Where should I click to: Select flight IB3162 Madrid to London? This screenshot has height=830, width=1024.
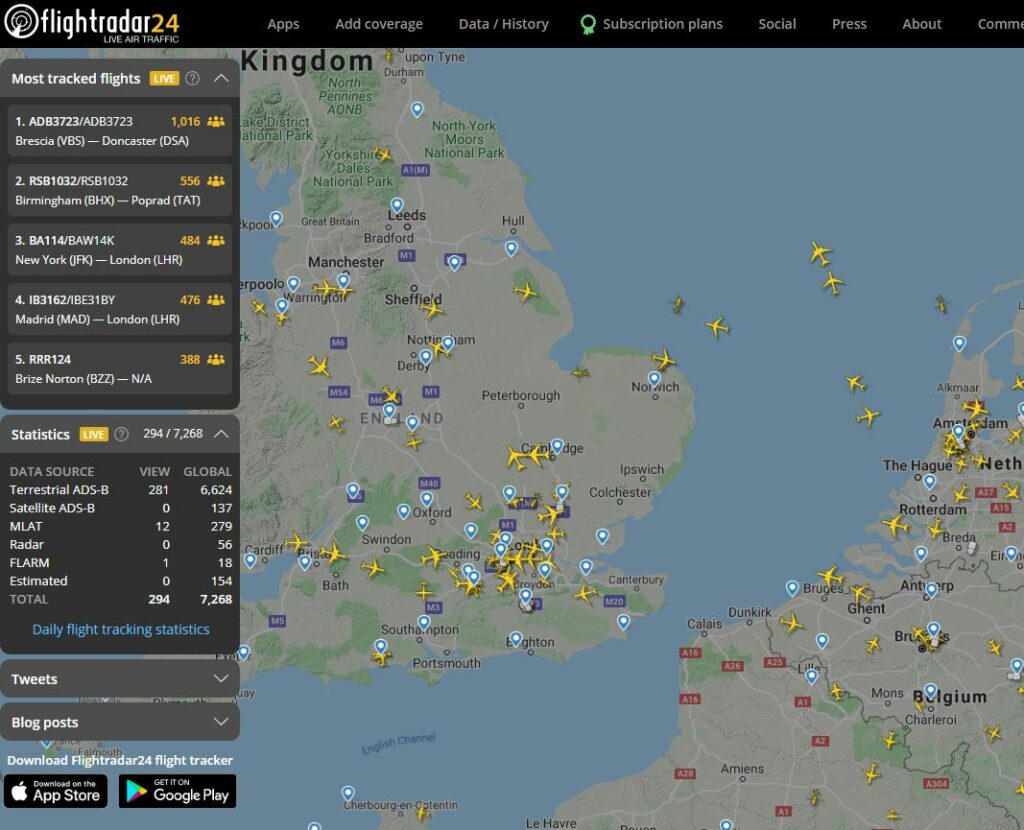[120, 309]
